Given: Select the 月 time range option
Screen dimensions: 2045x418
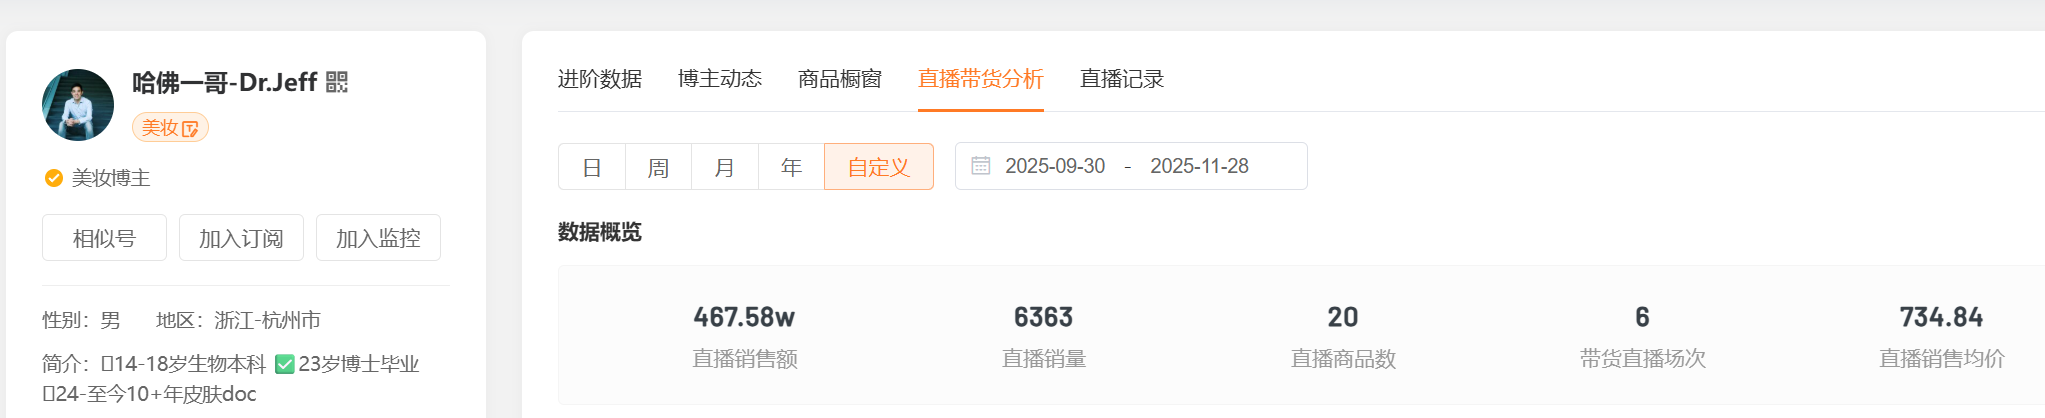Looking at the screenshot, I should [x=725, y=167].
